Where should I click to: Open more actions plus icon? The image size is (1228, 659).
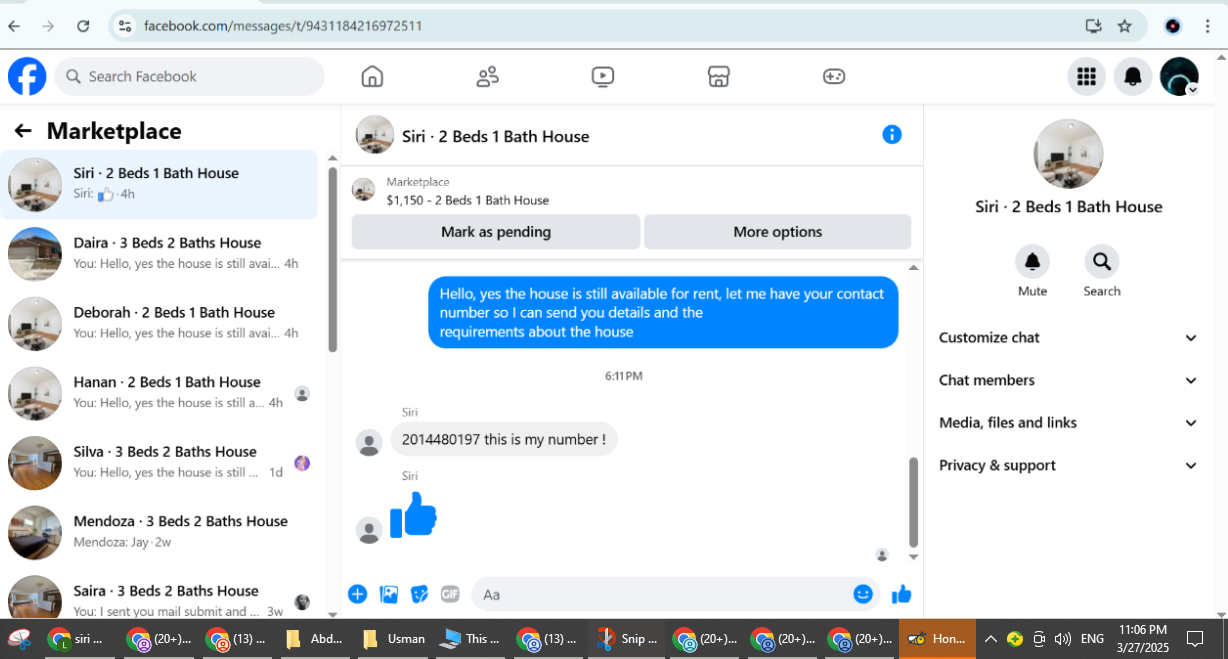coord(357,594)
